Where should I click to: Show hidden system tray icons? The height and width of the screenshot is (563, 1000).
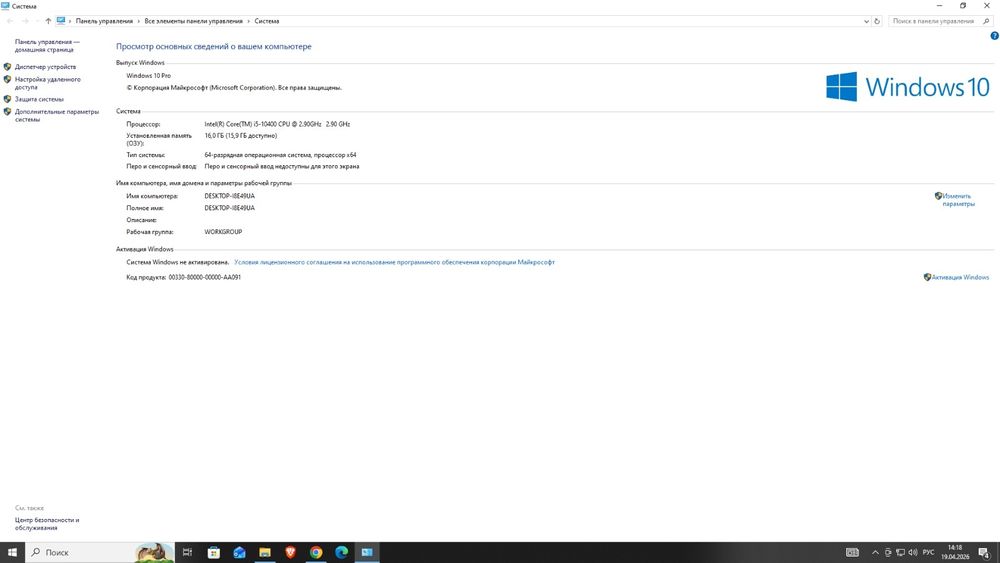[875, 552]
